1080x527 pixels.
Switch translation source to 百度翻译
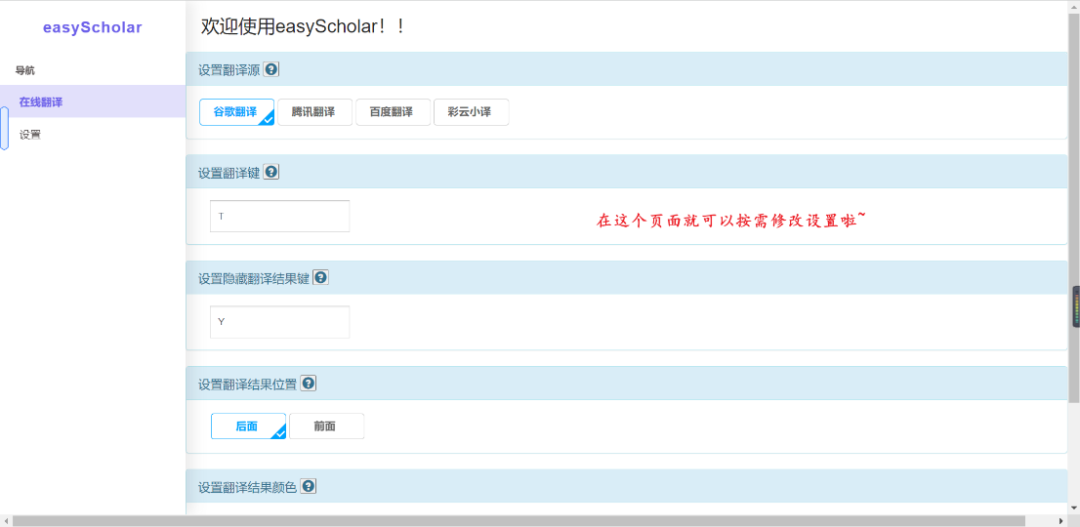(393, 112)
